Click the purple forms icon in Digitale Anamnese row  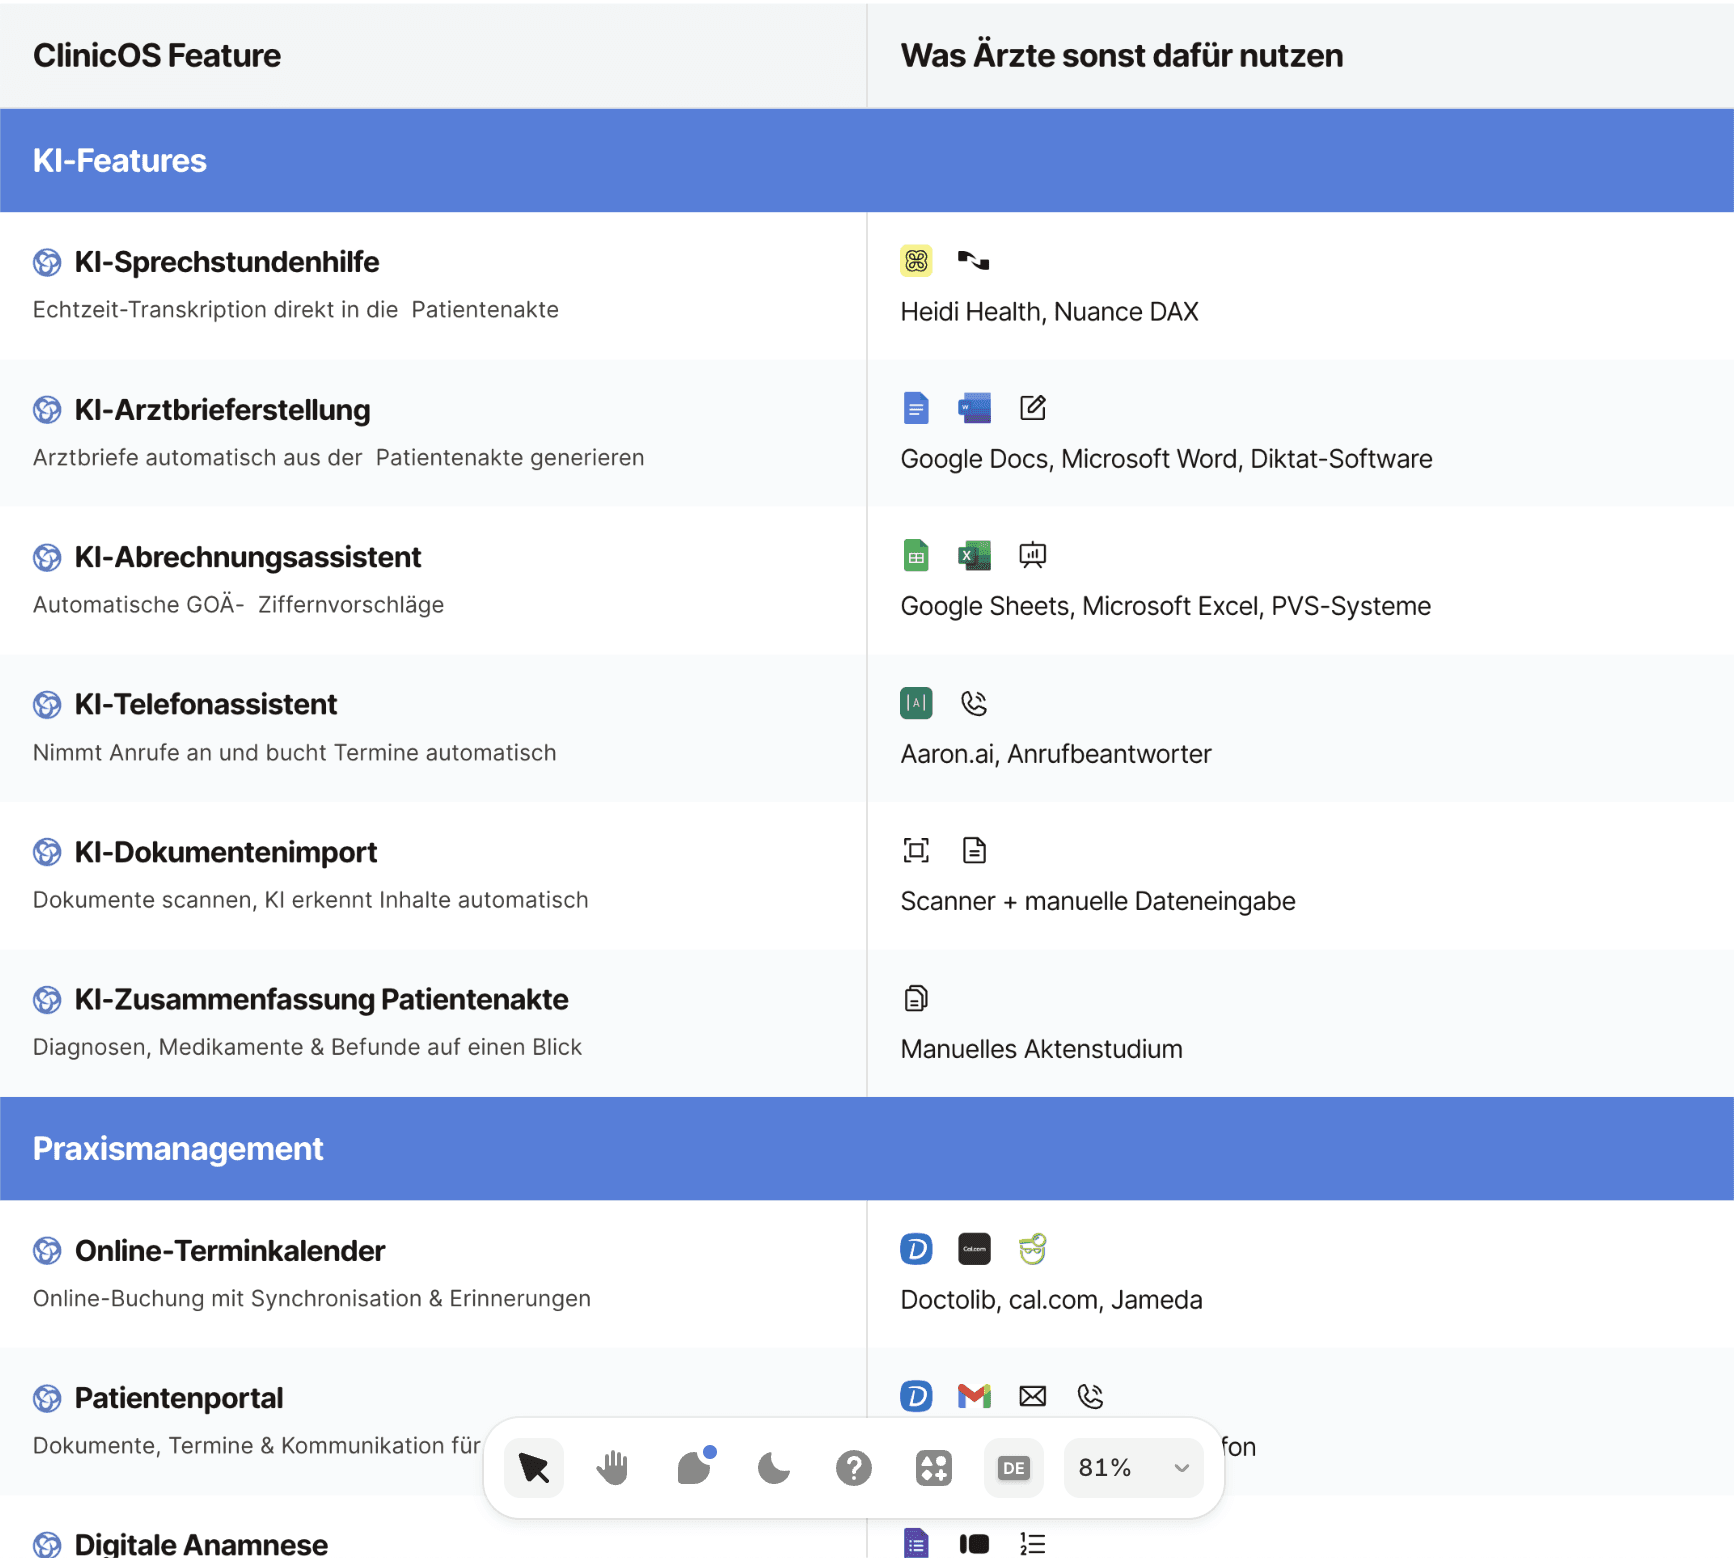click(916, 1543)
